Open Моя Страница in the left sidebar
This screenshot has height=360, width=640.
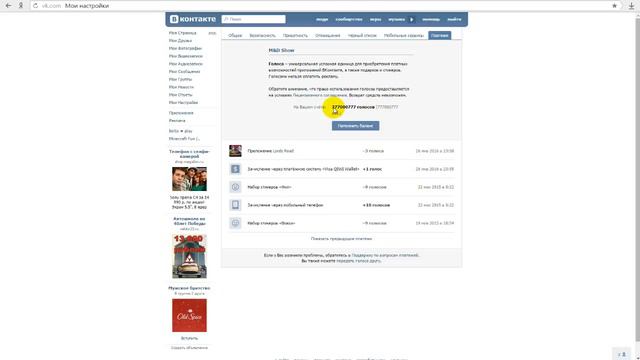click(182, 33)
